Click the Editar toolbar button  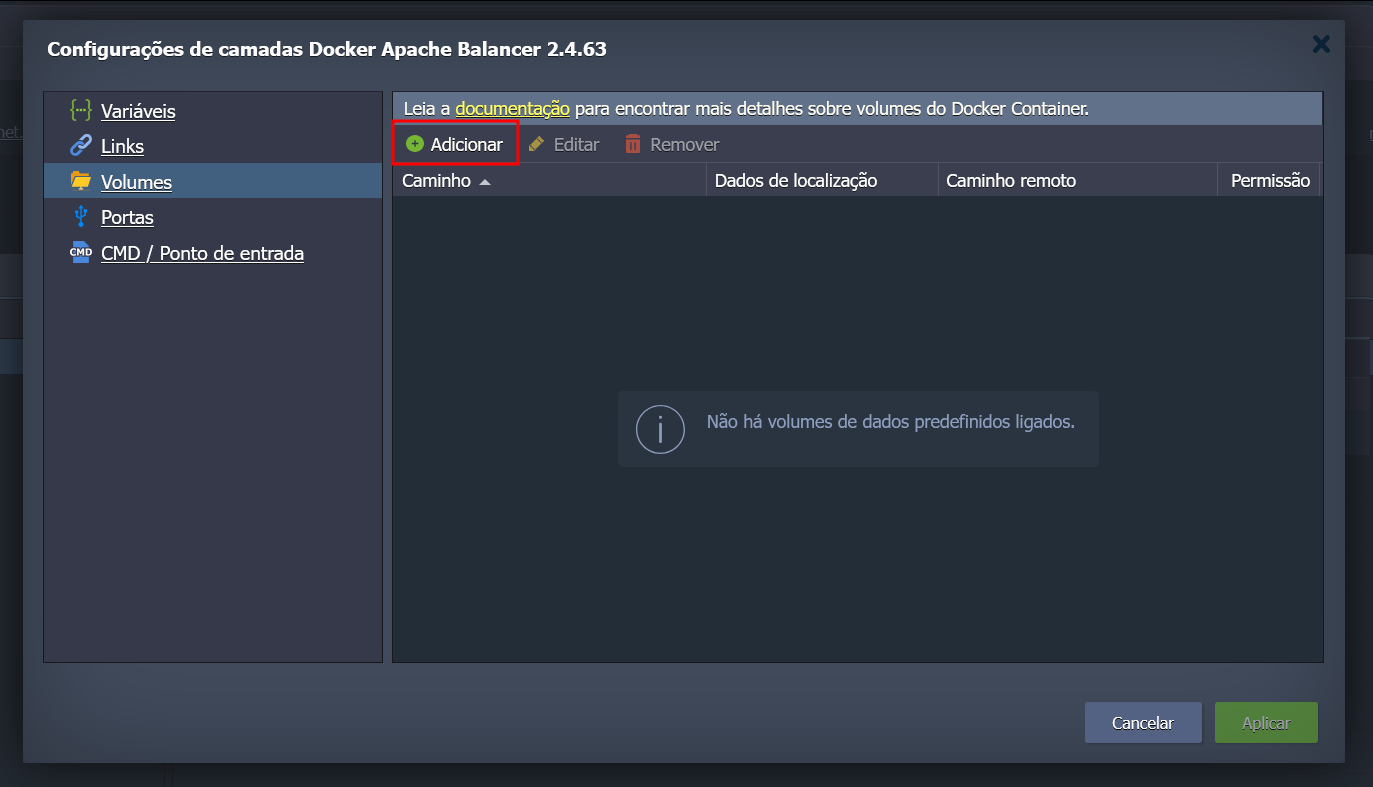pyautogui.click(x=564, y=144)
